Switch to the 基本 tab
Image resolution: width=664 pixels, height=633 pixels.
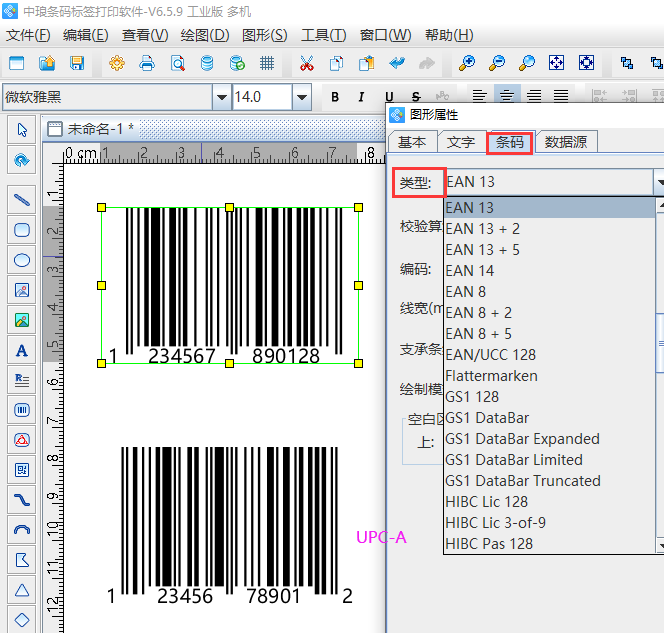tap(412, 142)
